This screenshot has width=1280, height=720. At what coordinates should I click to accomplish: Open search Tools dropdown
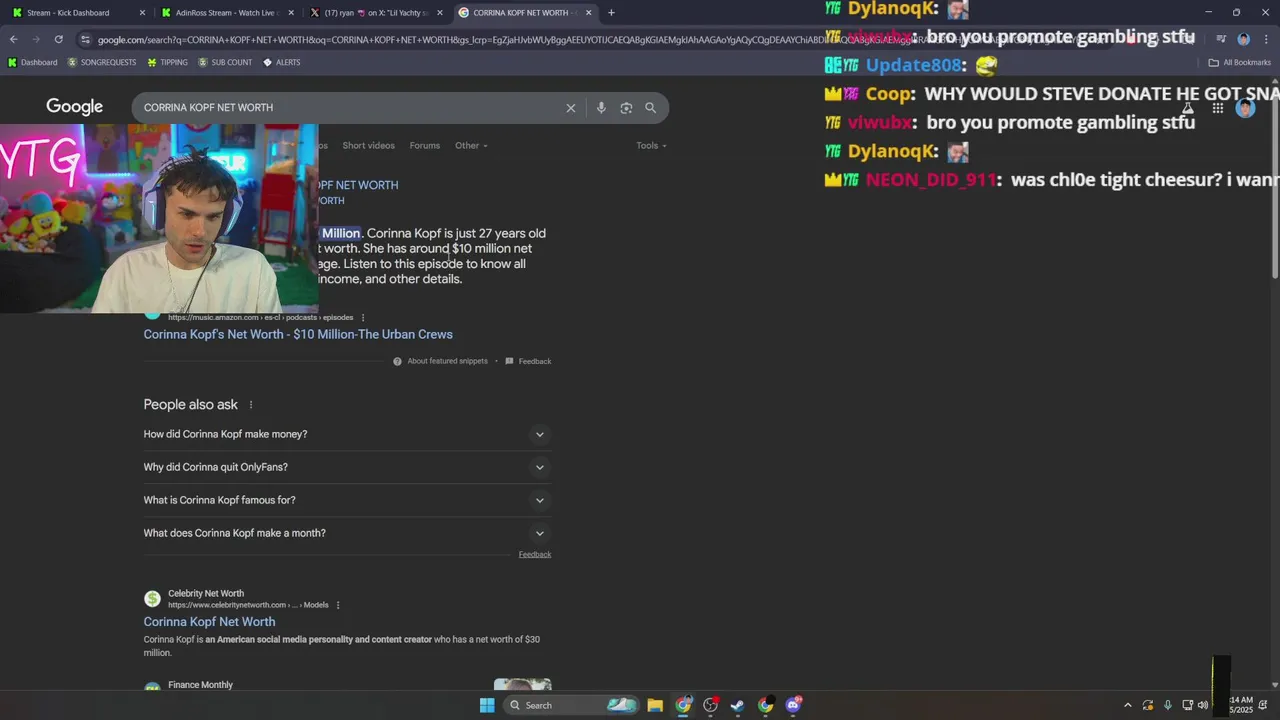point(651,146)
